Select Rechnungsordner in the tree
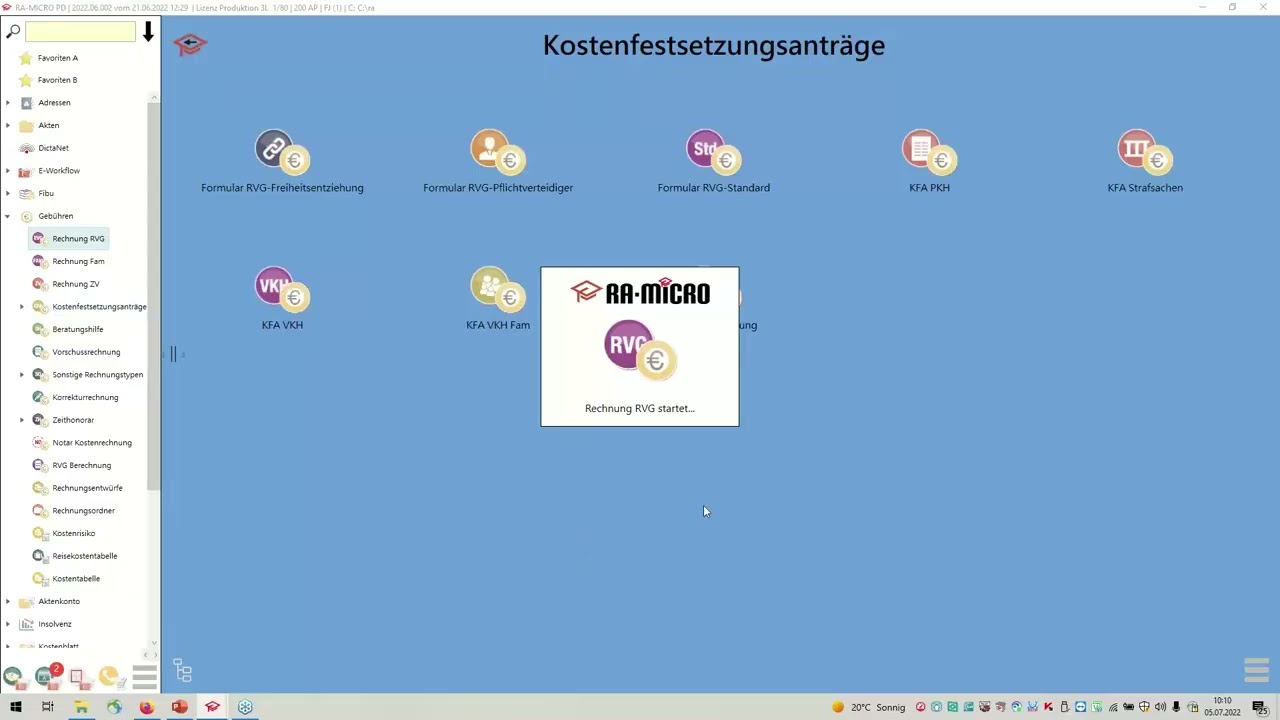Image resolution: width=1280 pixels, height=720 pixels. (83, 511)
